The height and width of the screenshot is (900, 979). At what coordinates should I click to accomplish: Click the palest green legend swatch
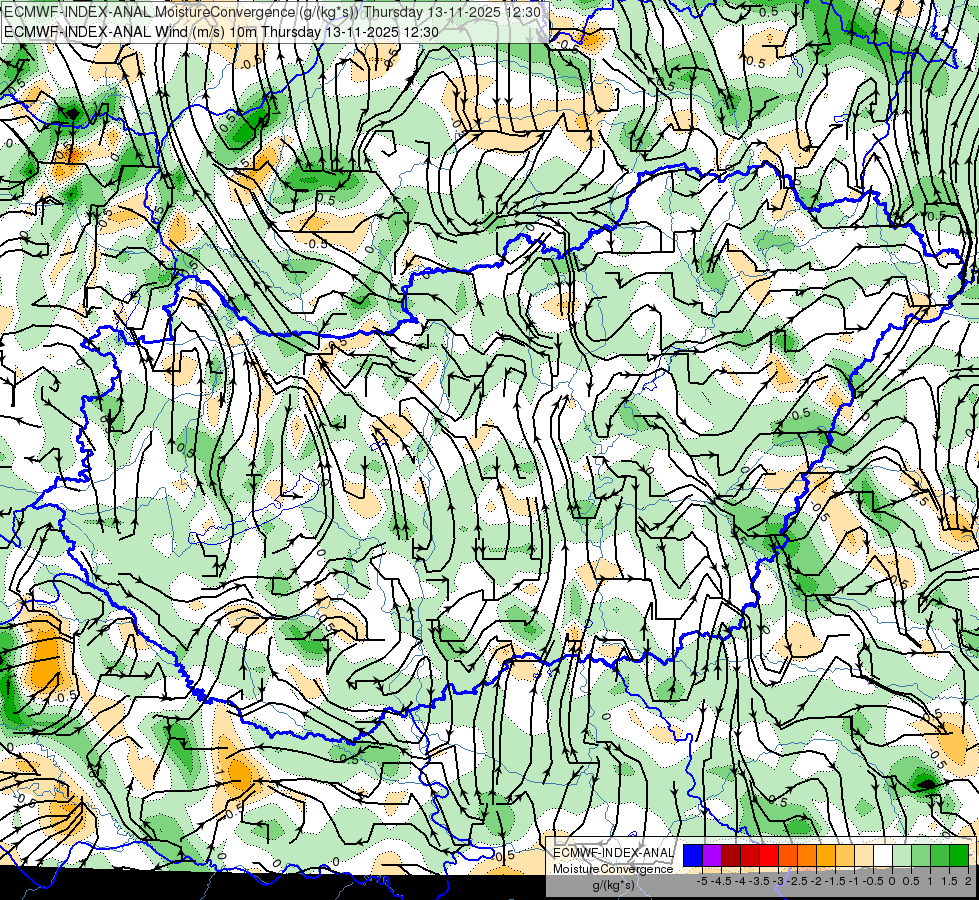click(x=902, y=856)
